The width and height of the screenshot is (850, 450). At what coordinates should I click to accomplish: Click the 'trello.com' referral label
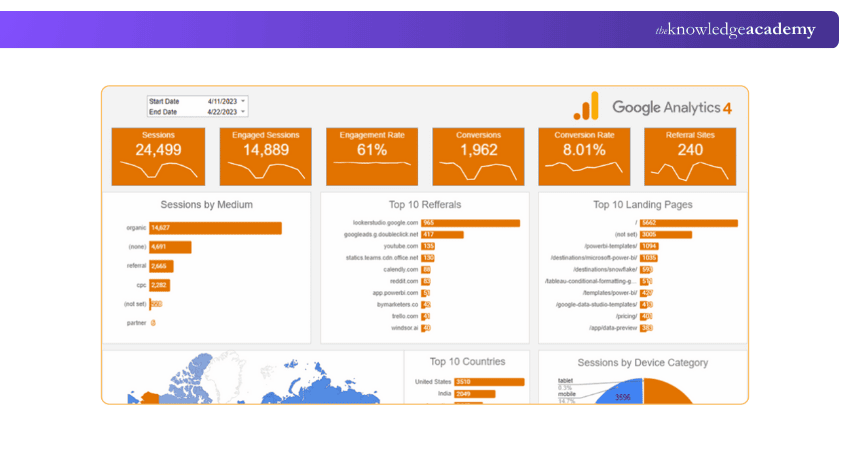point(405,317)
